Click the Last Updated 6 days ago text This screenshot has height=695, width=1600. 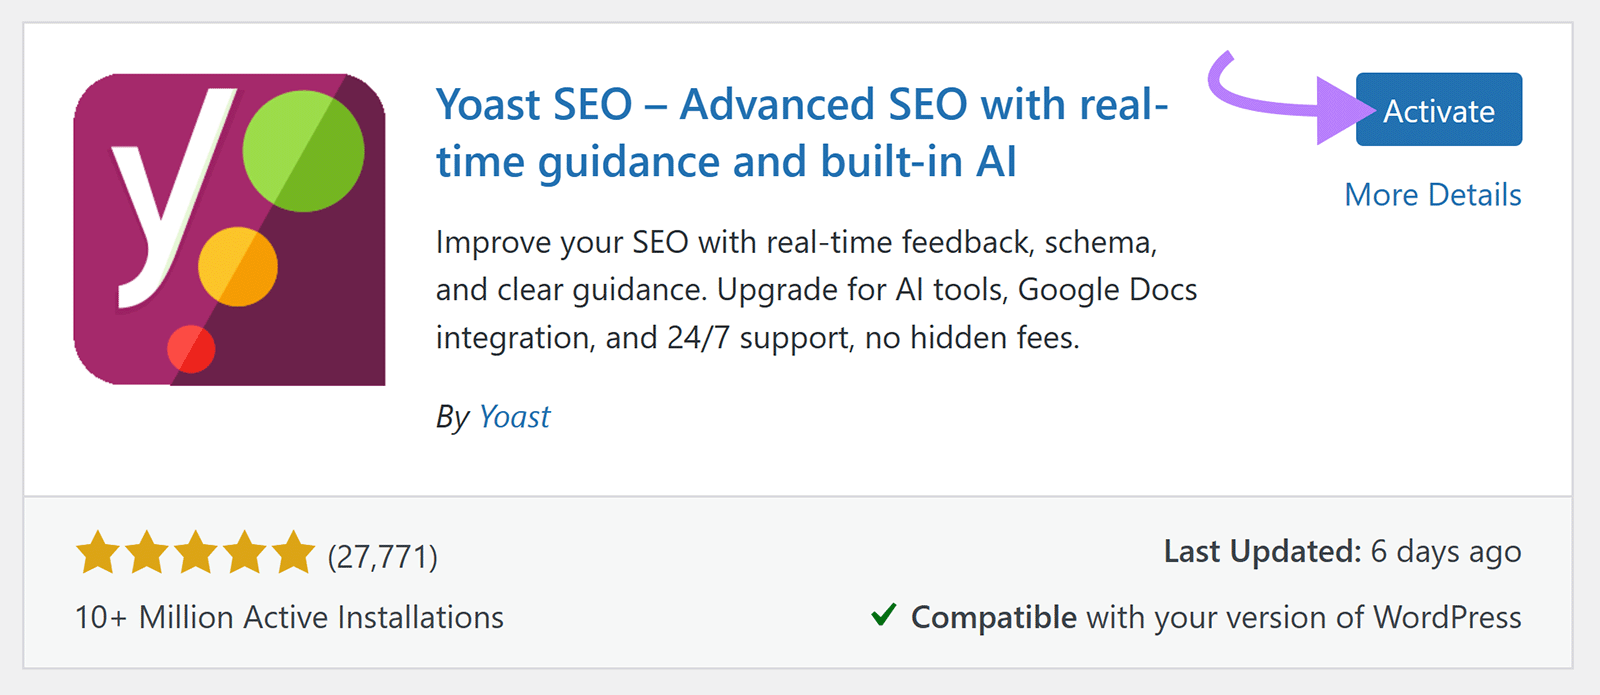point(1342,551)
